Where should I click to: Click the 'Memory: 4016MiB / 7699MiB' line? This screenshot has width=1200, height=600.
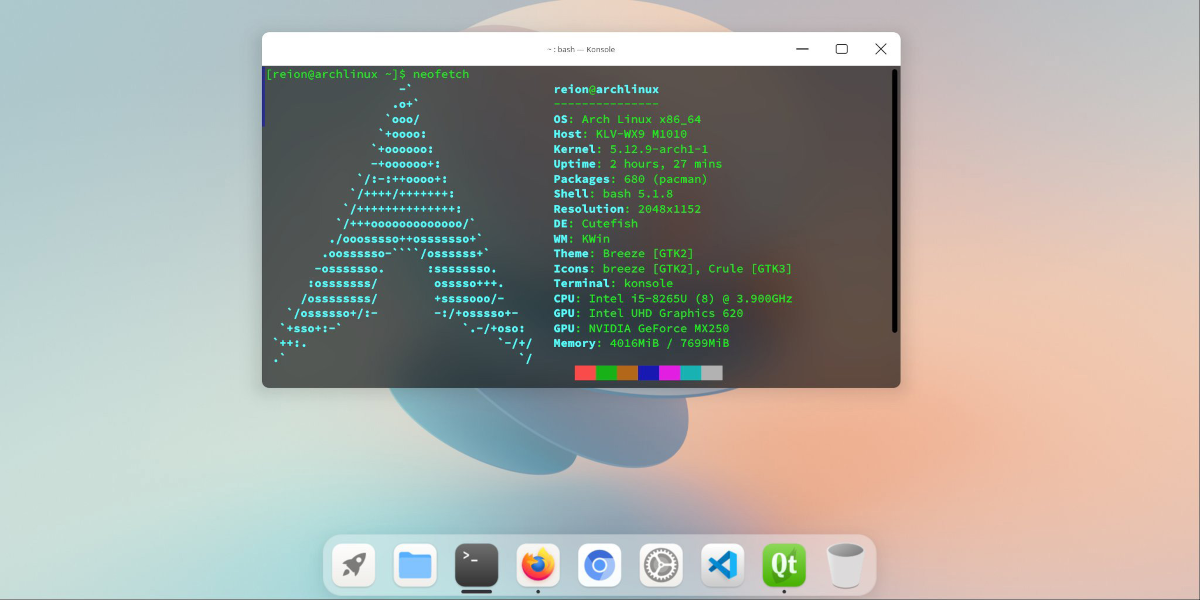pos(641,344)
